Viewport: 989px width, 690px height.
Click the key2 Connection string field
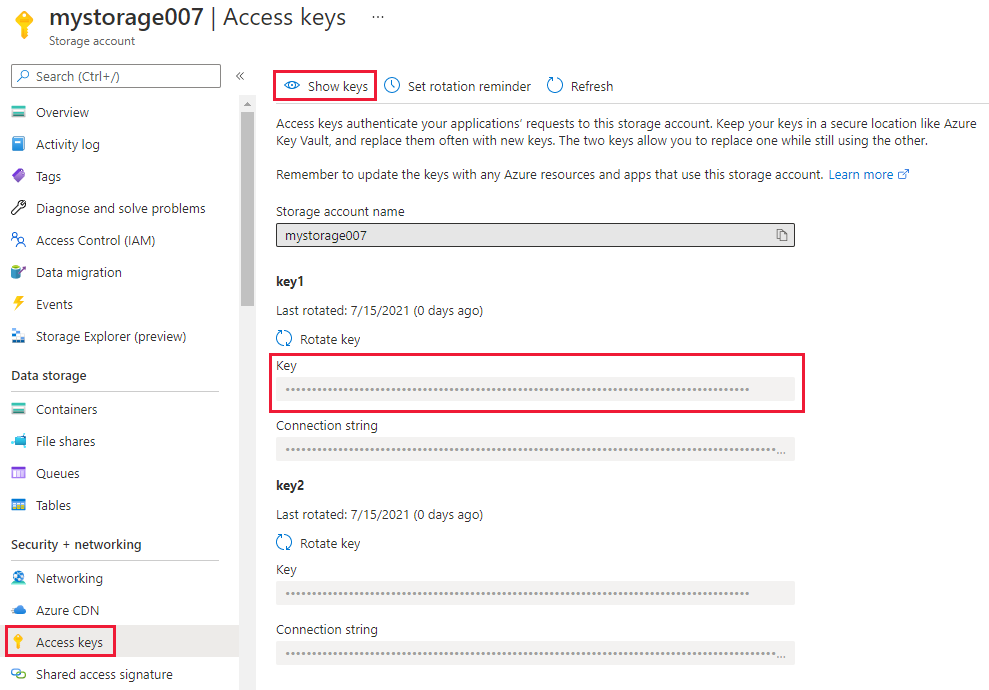coord(535,653)
